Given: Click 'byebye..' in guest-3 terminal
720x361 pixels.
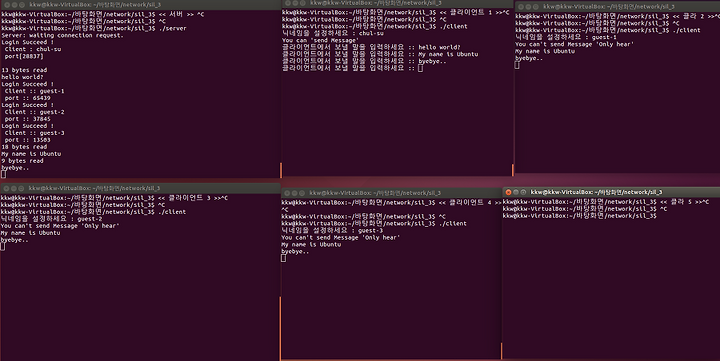Looking at the screenshot, I should [295, 252].
